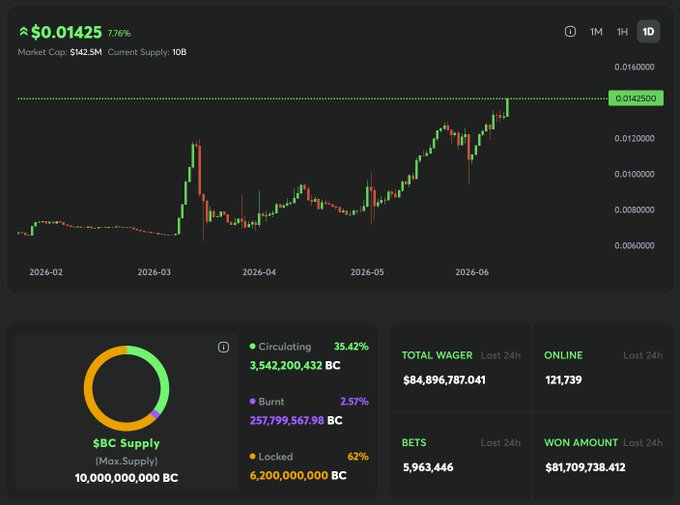Viewport: 680px width, 505px height.
Task: Click the 2026-06 date label
Action: (472, 272)
